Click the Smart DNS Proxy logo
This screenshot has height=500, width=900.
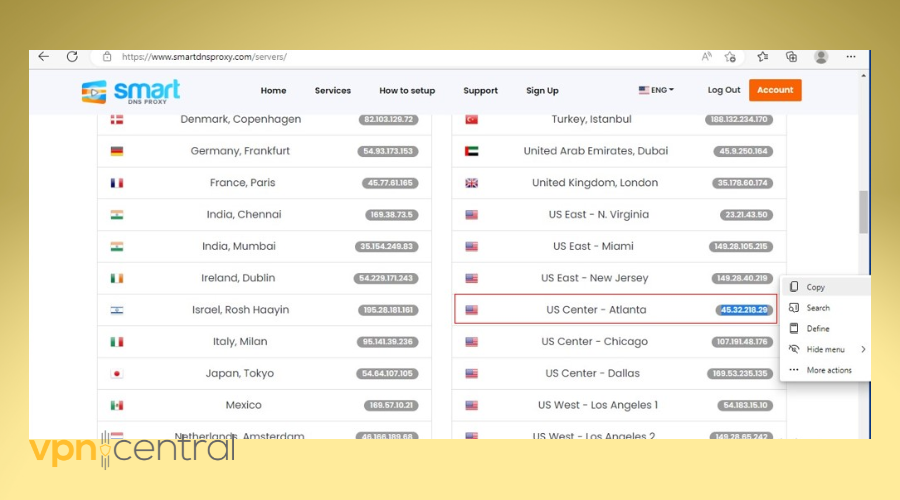(x=131, y=91)
